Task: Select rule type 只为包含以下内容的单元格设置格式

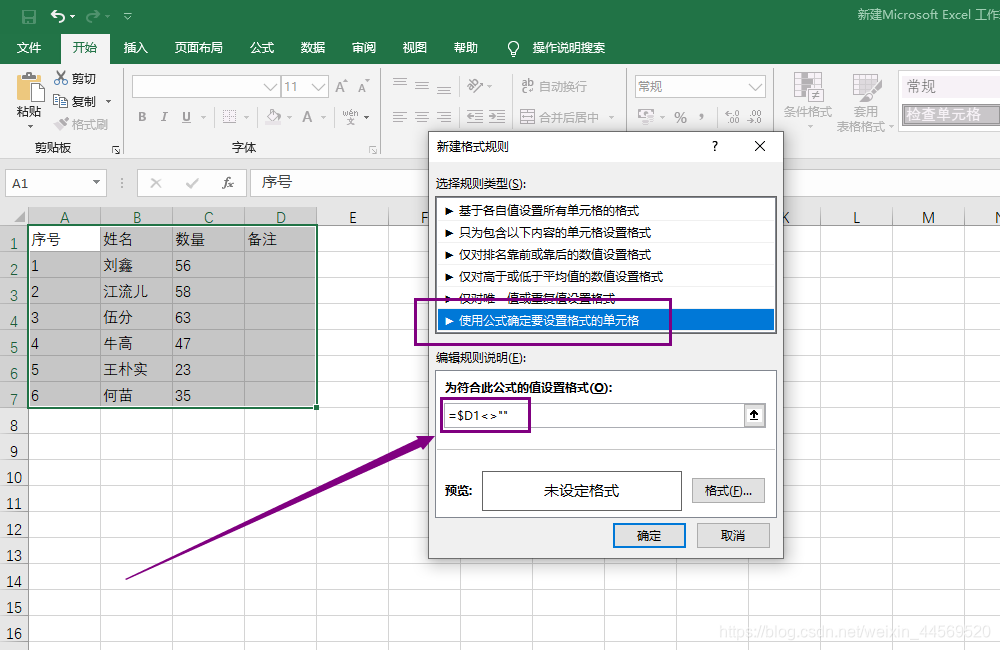Action: 606,233
